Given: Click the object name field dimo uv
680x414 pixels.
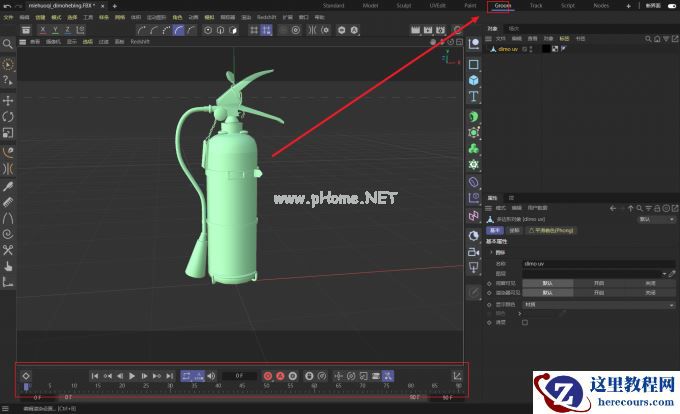Looking at the screenshot, I should coord(598,264).
